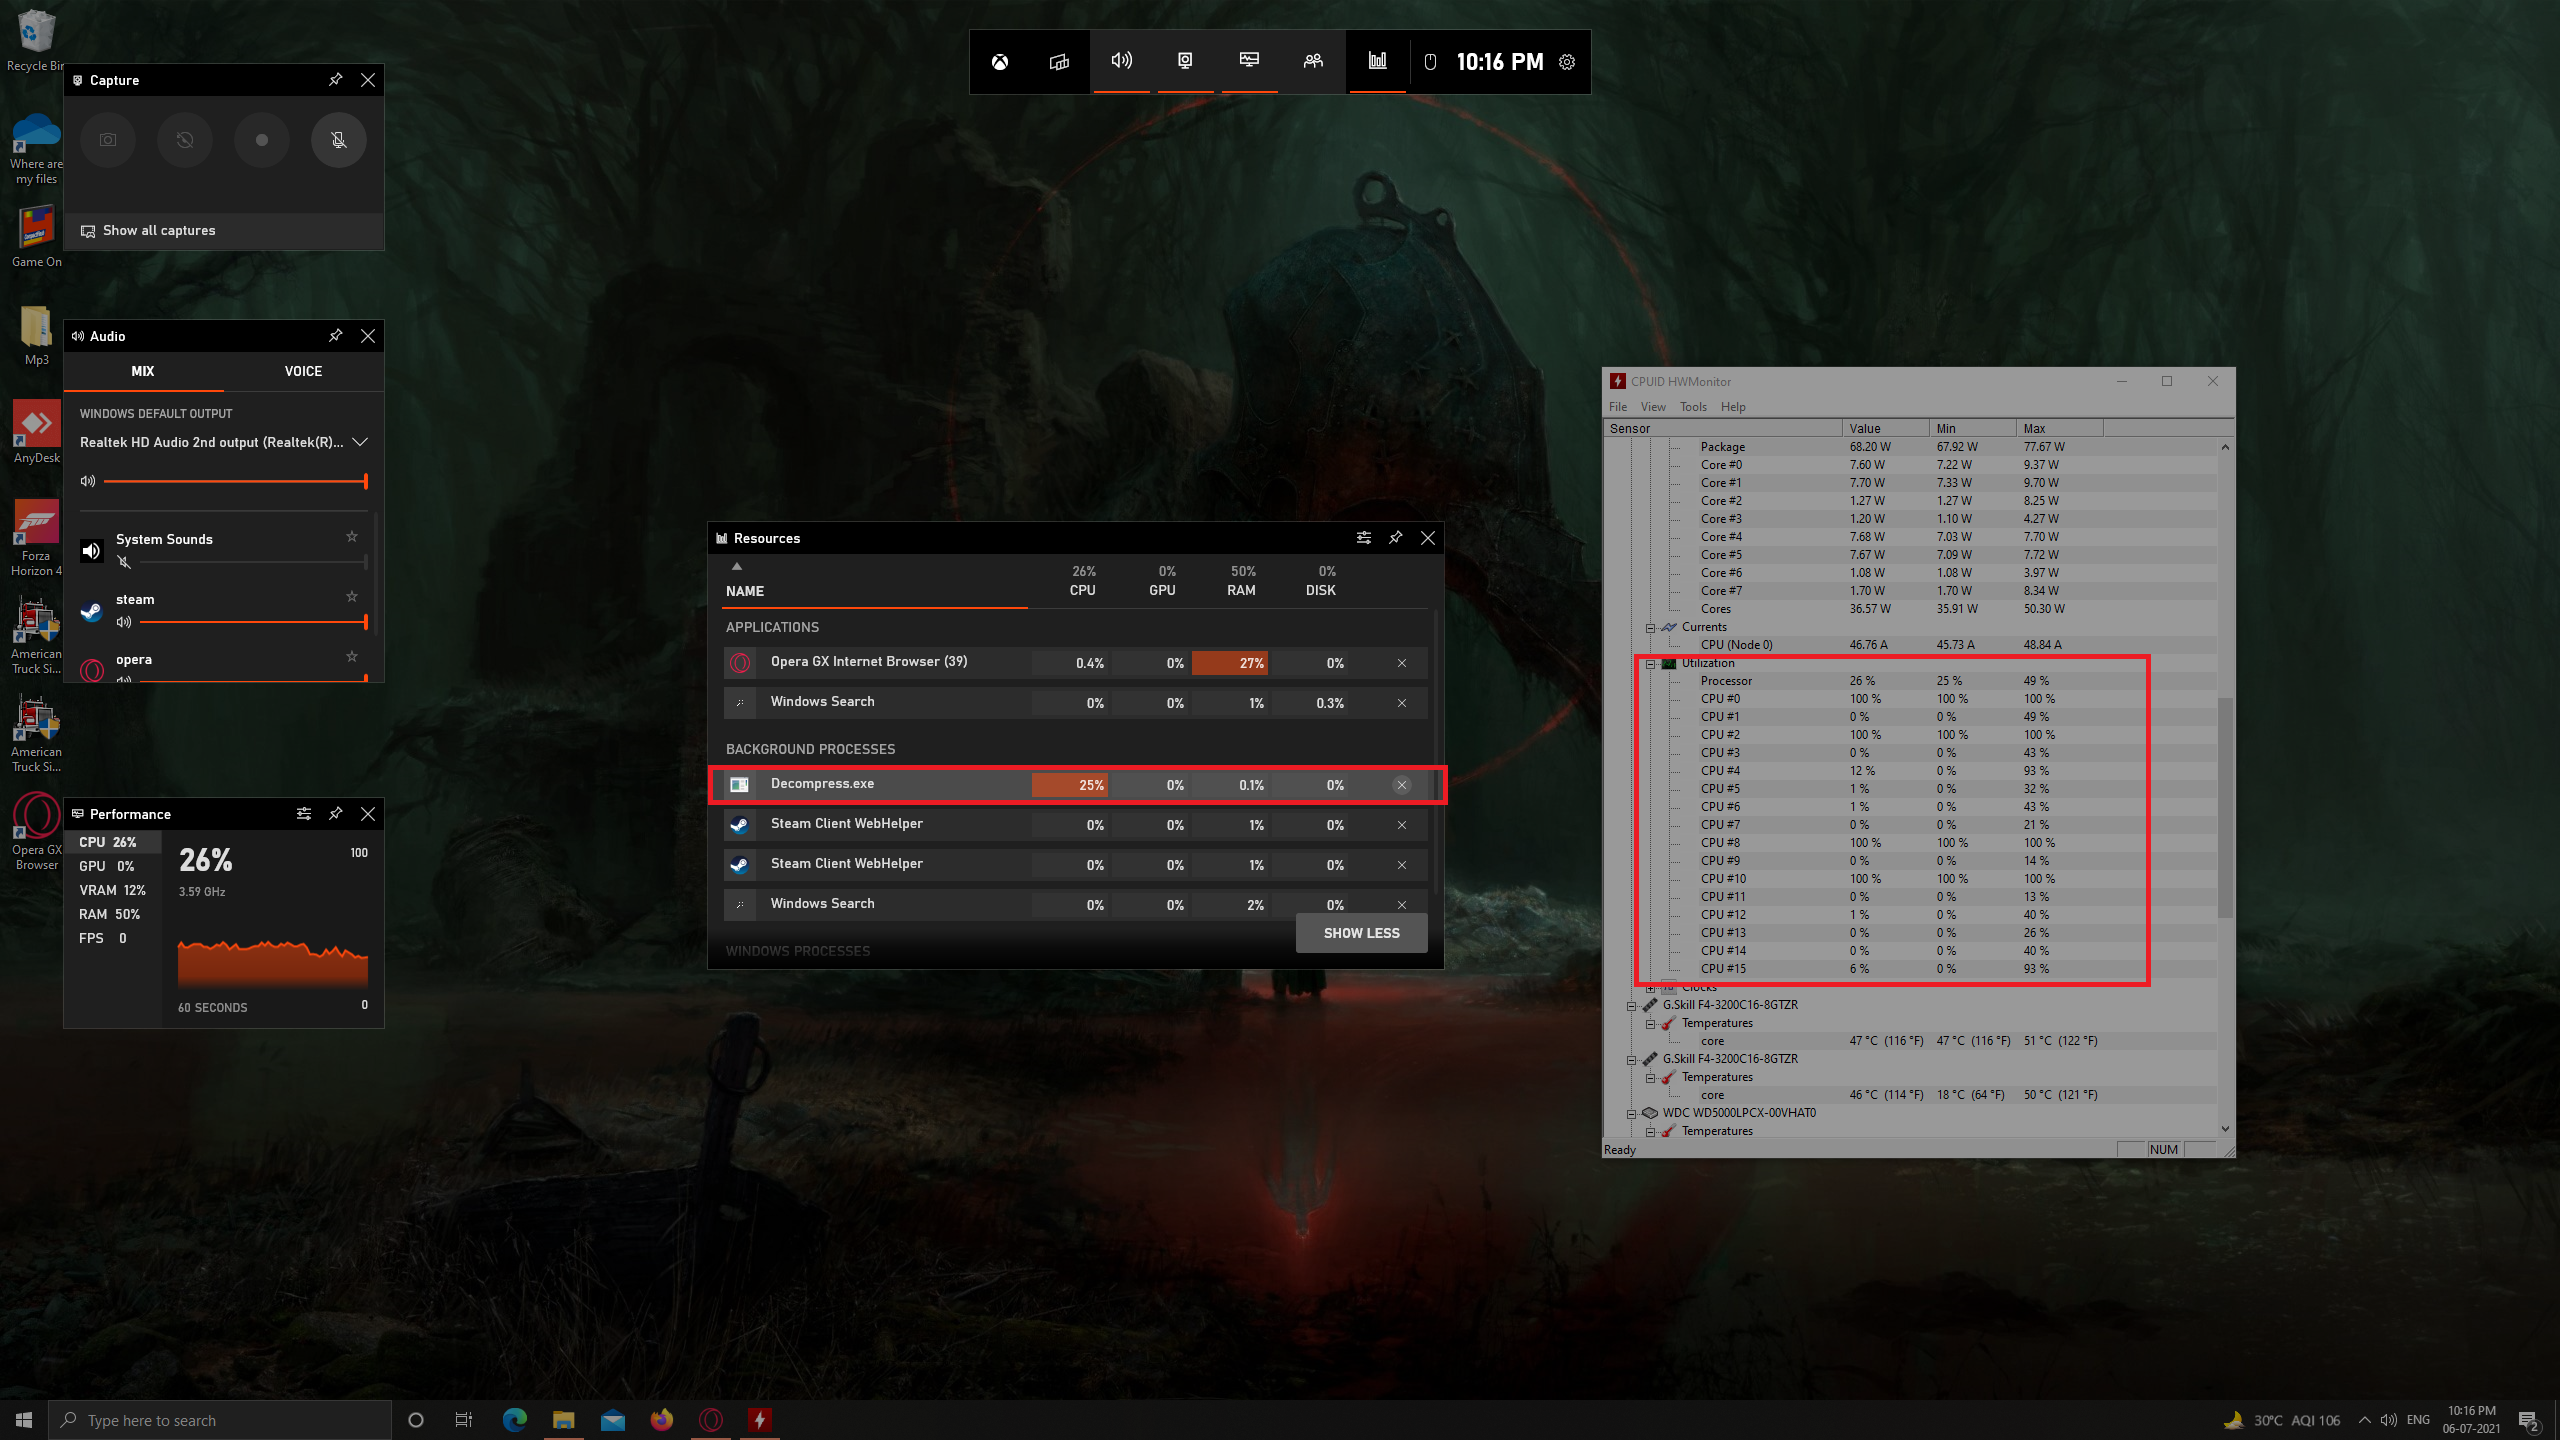Favorite the opera audio source with its star
The height and width of the screenshot is (1440, 2560).
352,657
